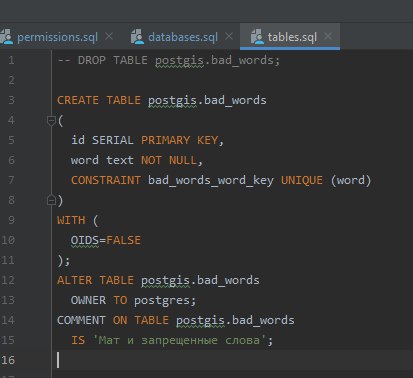This screenshot has height=378, width=413.
Task: Click '(word)' on line 7
Action: click(x=351, y=180)
